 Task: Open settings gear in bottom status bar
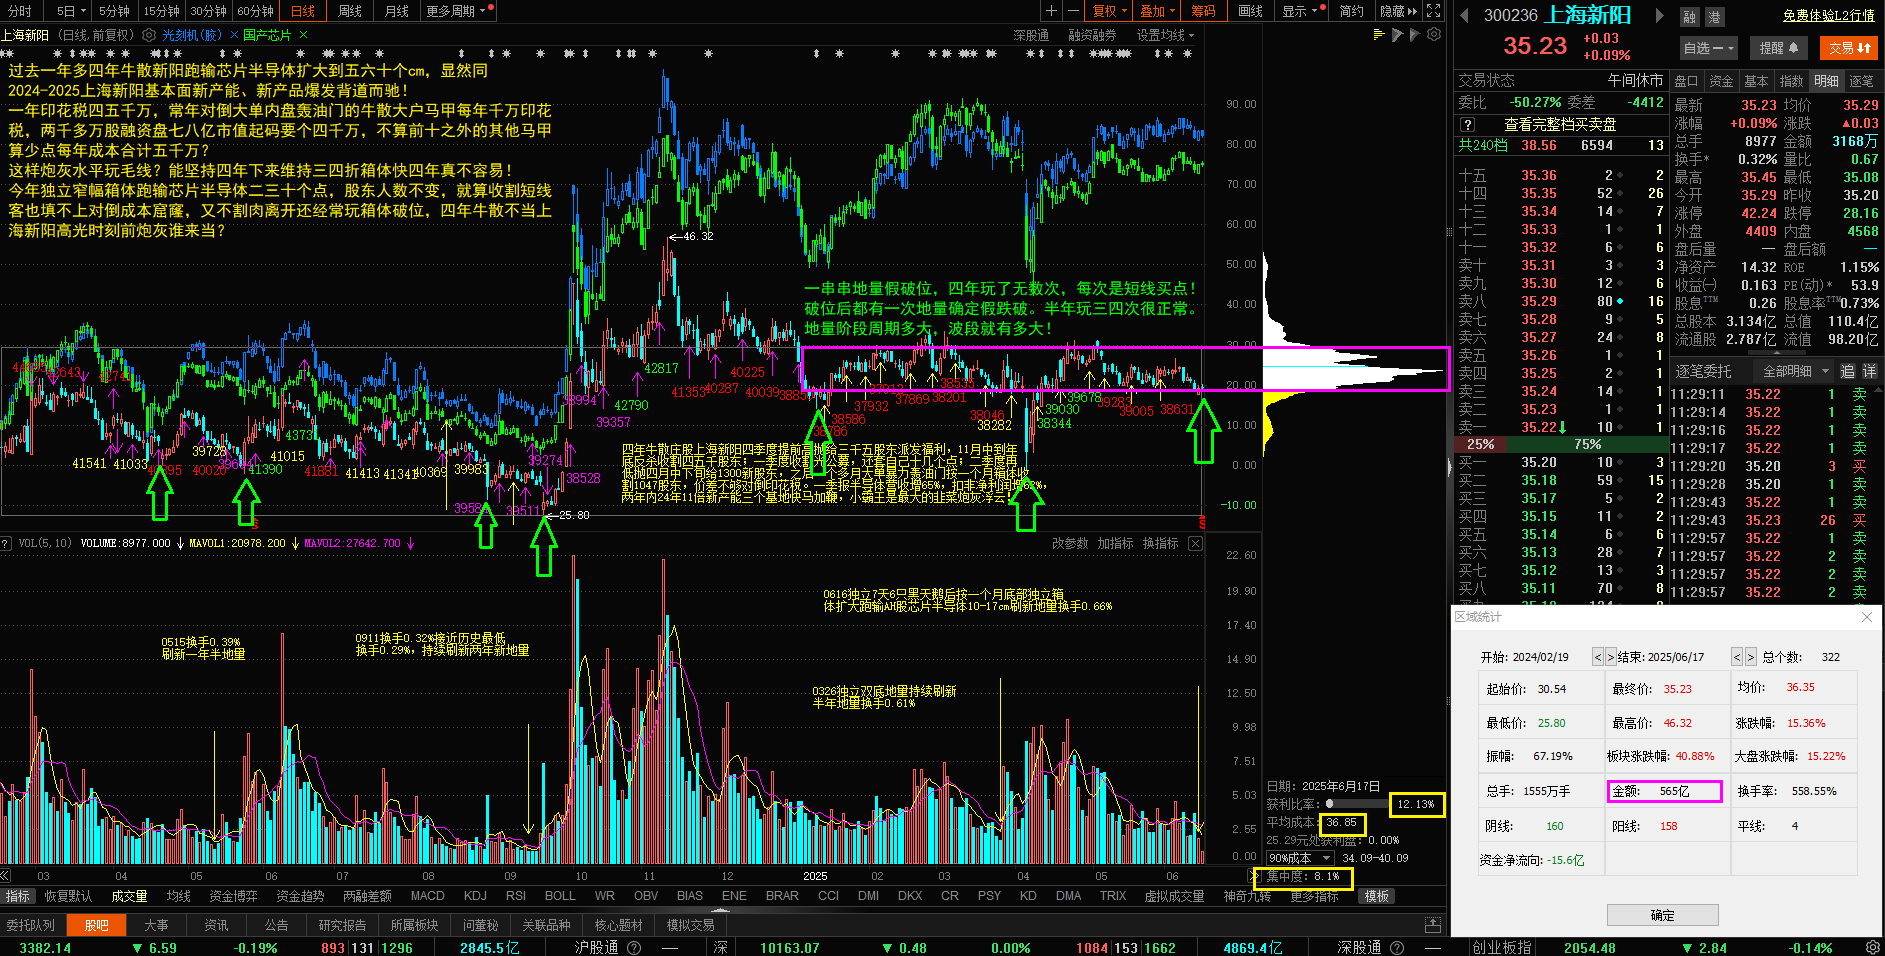coord(1872,947)
